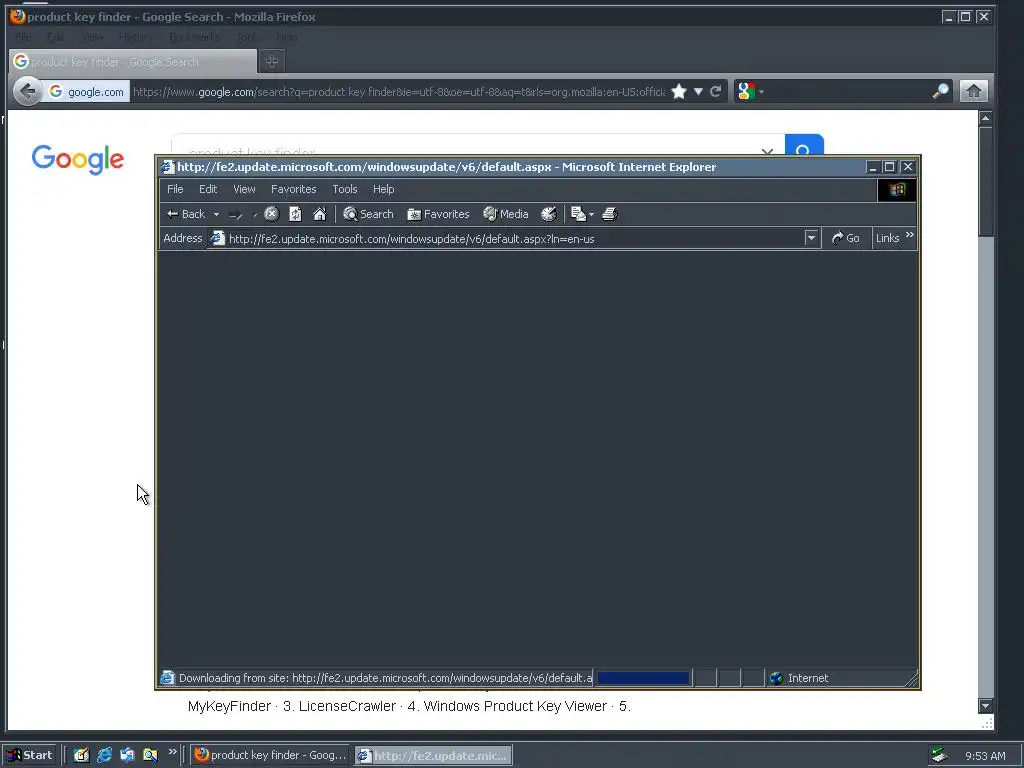Viewport: 1024px width, 768px height.
Task: Open the Windows Start menu
Action: pos(30,755)
